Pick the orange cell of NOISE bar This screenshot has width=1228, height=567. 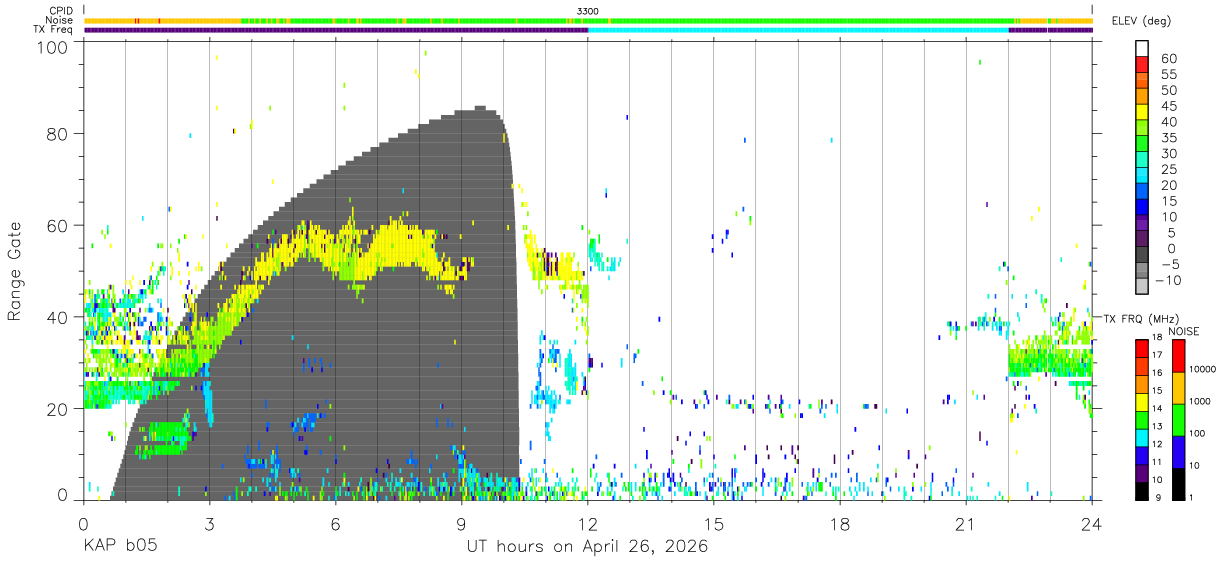click(x=1180, y=387)
